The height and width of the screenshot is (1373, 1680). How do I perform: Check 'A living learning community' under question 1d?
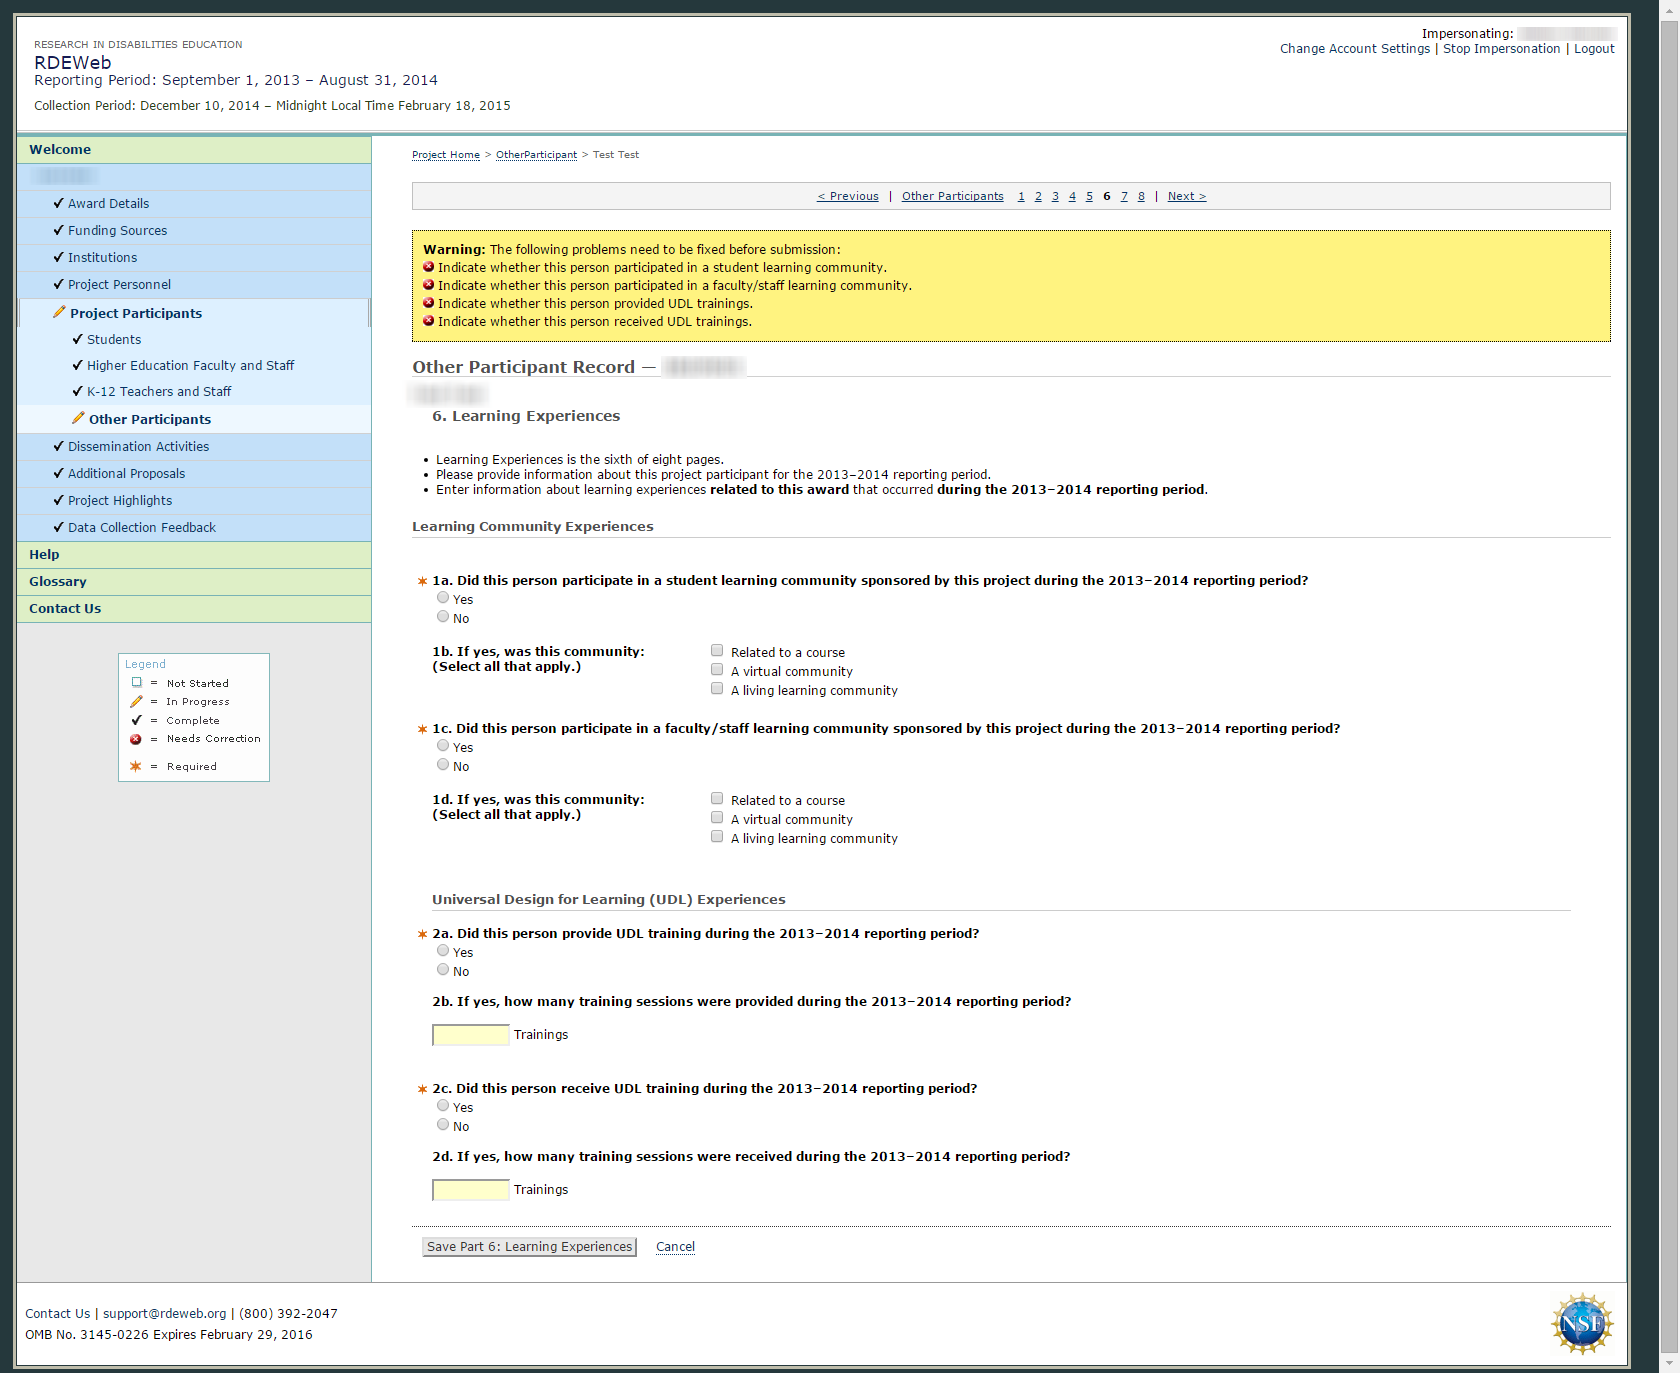(x=717, y=837)
